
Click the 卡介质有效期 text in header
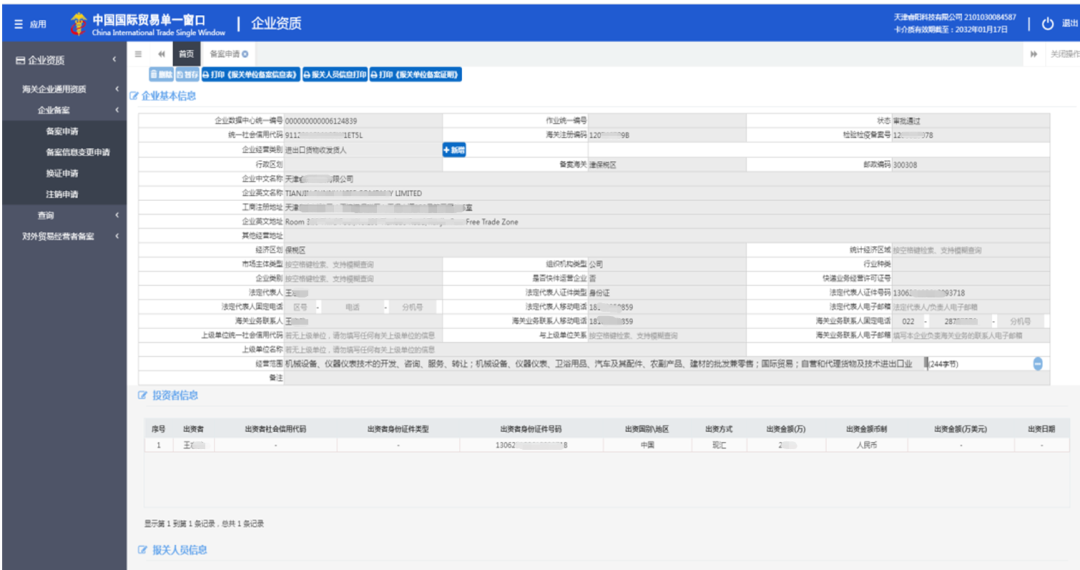[951, 30]
